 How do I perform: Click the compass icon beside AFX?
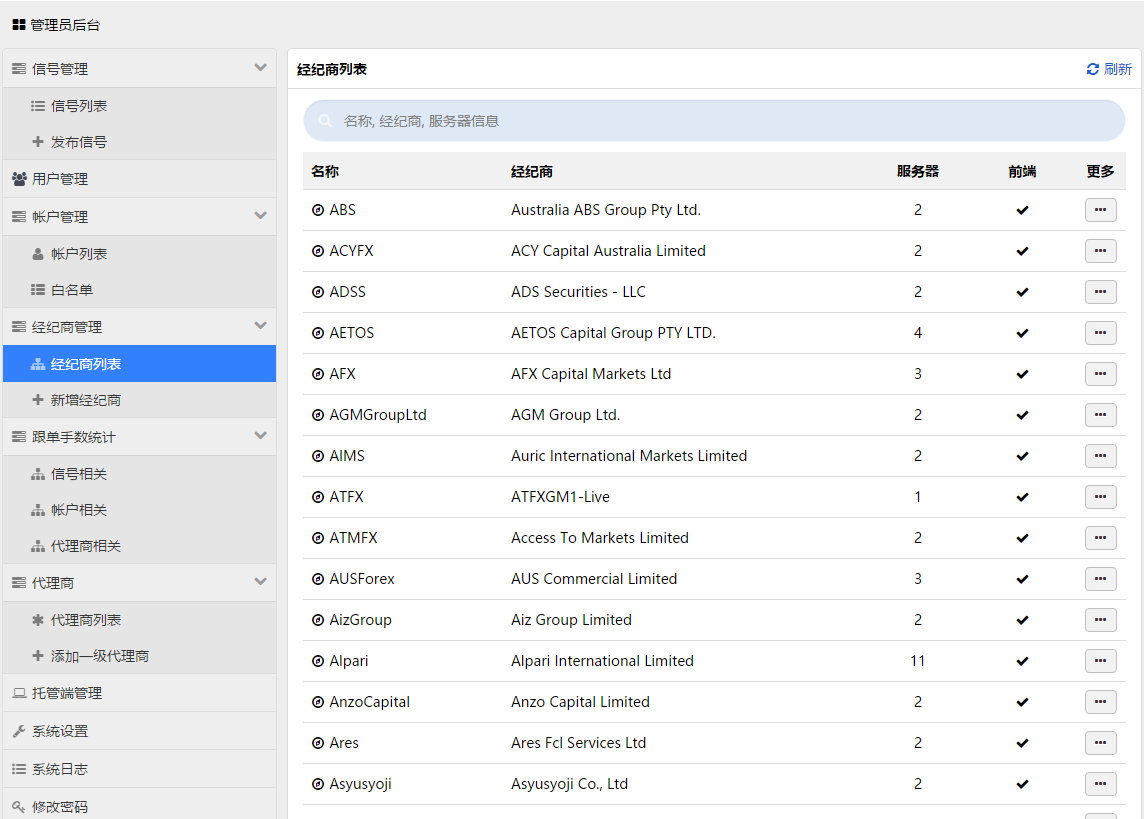pos(318,374)
